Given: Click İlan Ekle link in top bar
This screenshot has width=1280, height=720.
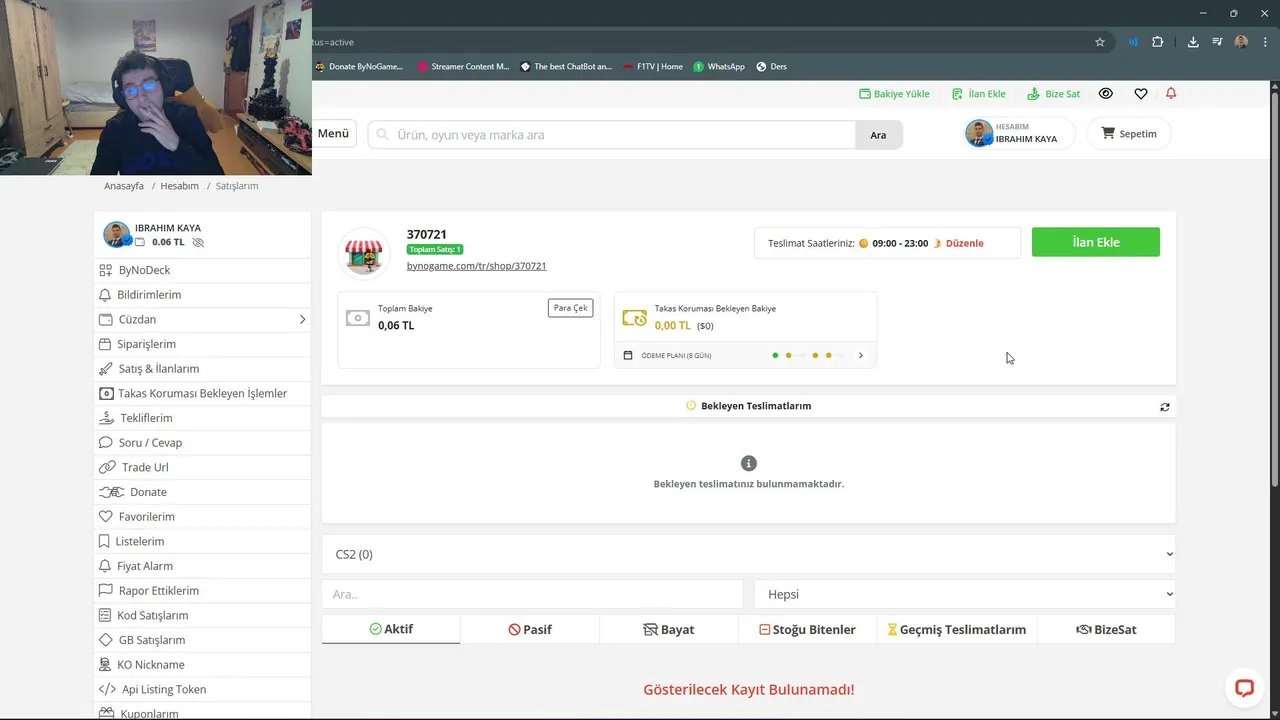Looking at the screenshot, I should click(x=978, y=94).
